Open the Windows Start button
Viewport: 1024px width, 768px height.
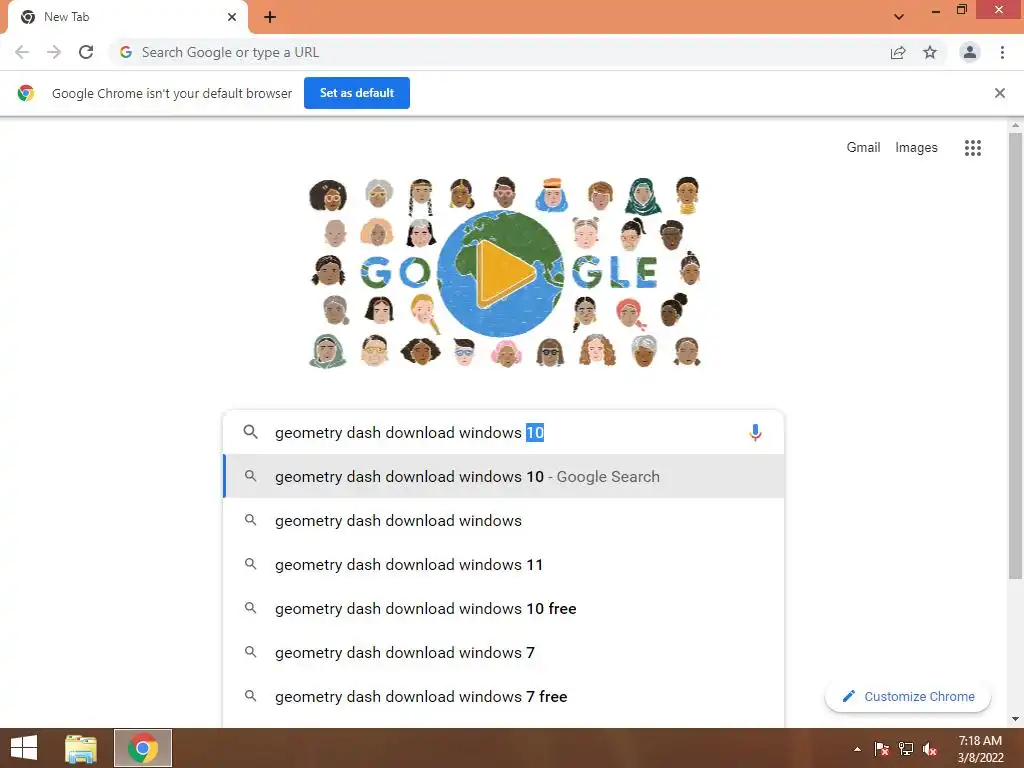(x=24, y=748)
